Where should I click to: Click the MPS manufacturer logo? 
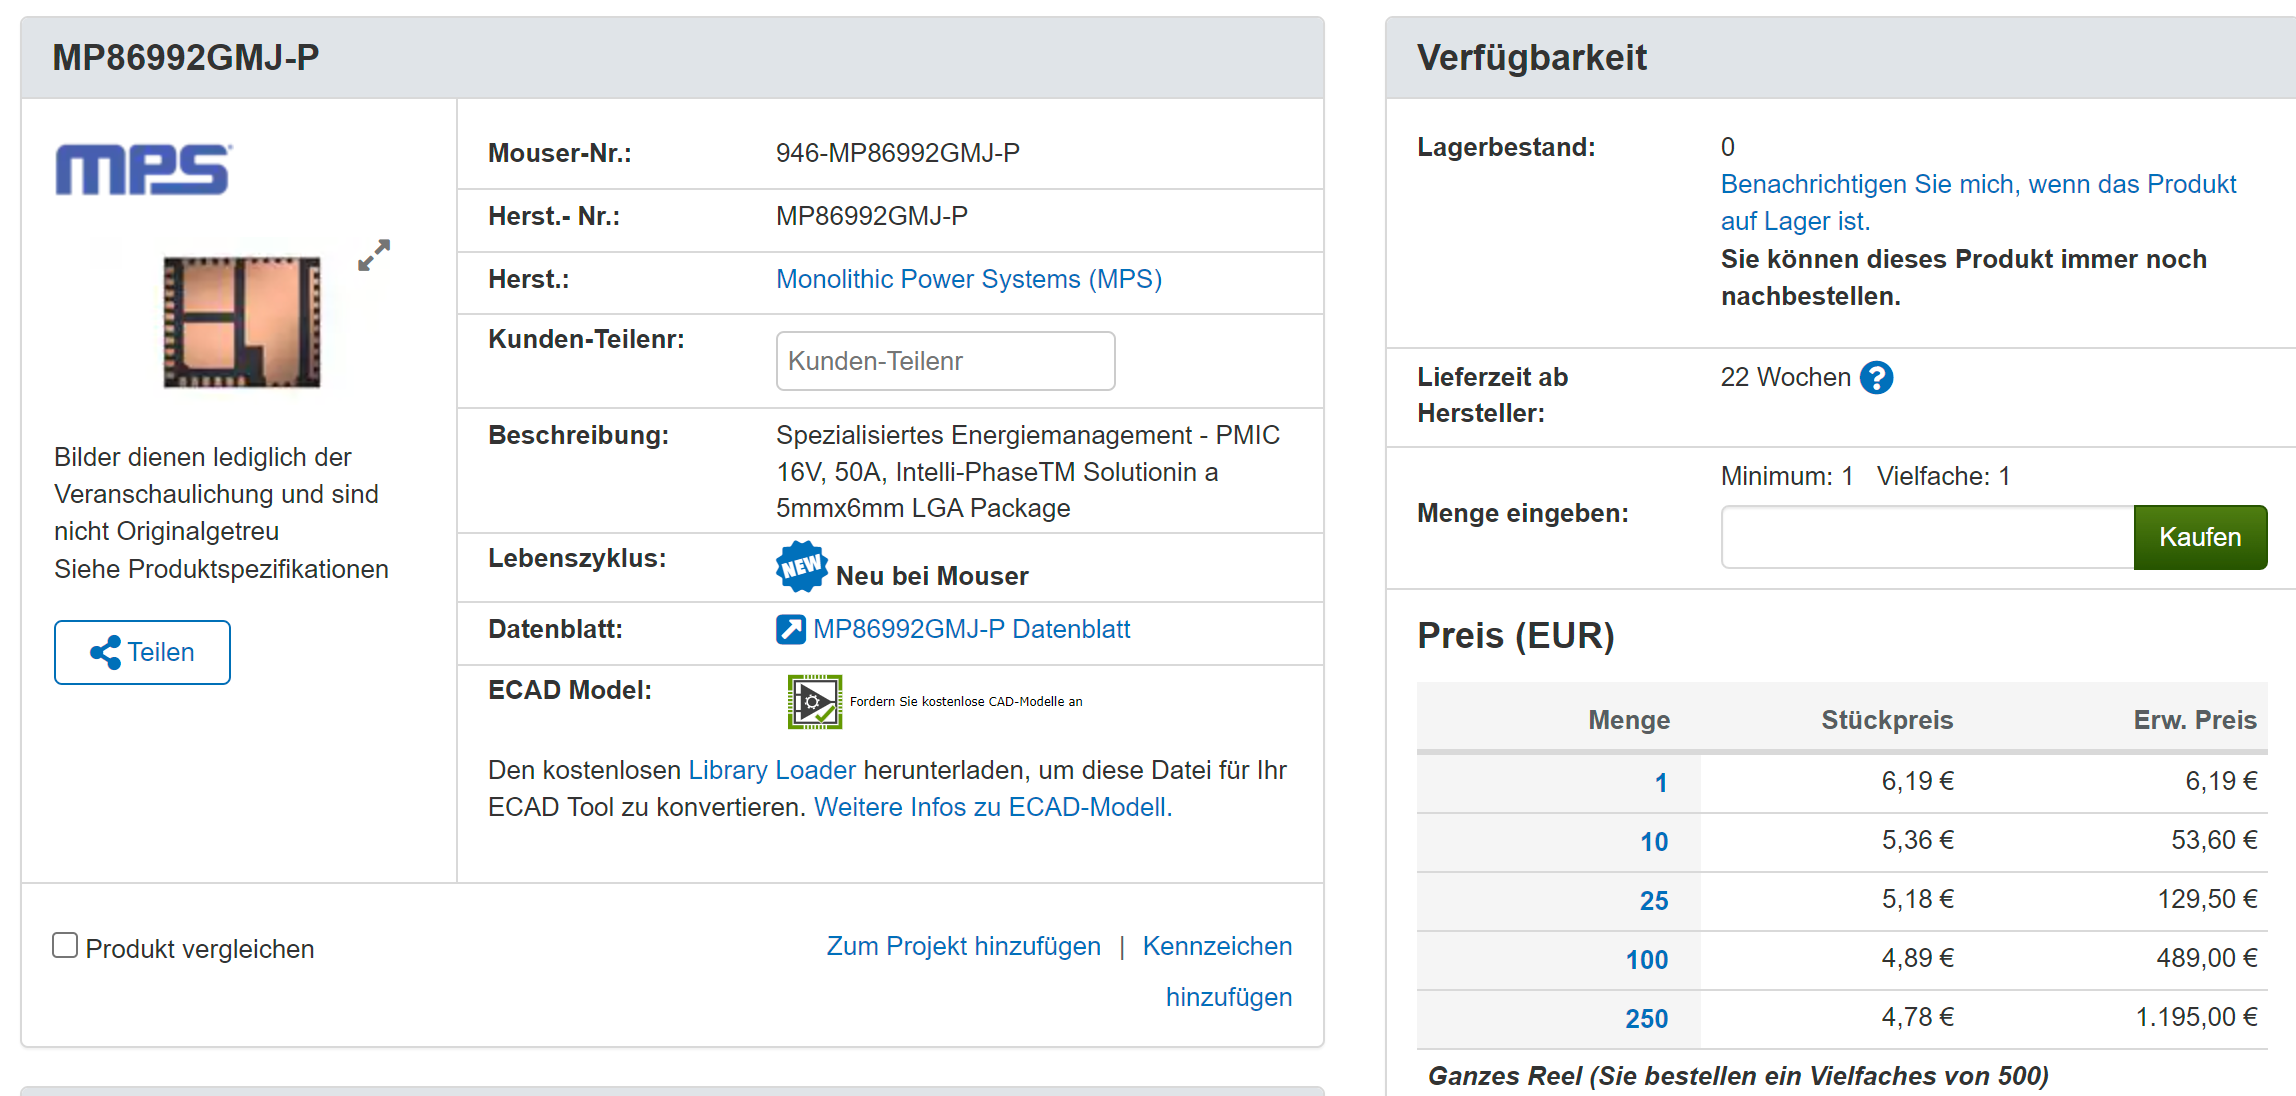click(142, 169)
